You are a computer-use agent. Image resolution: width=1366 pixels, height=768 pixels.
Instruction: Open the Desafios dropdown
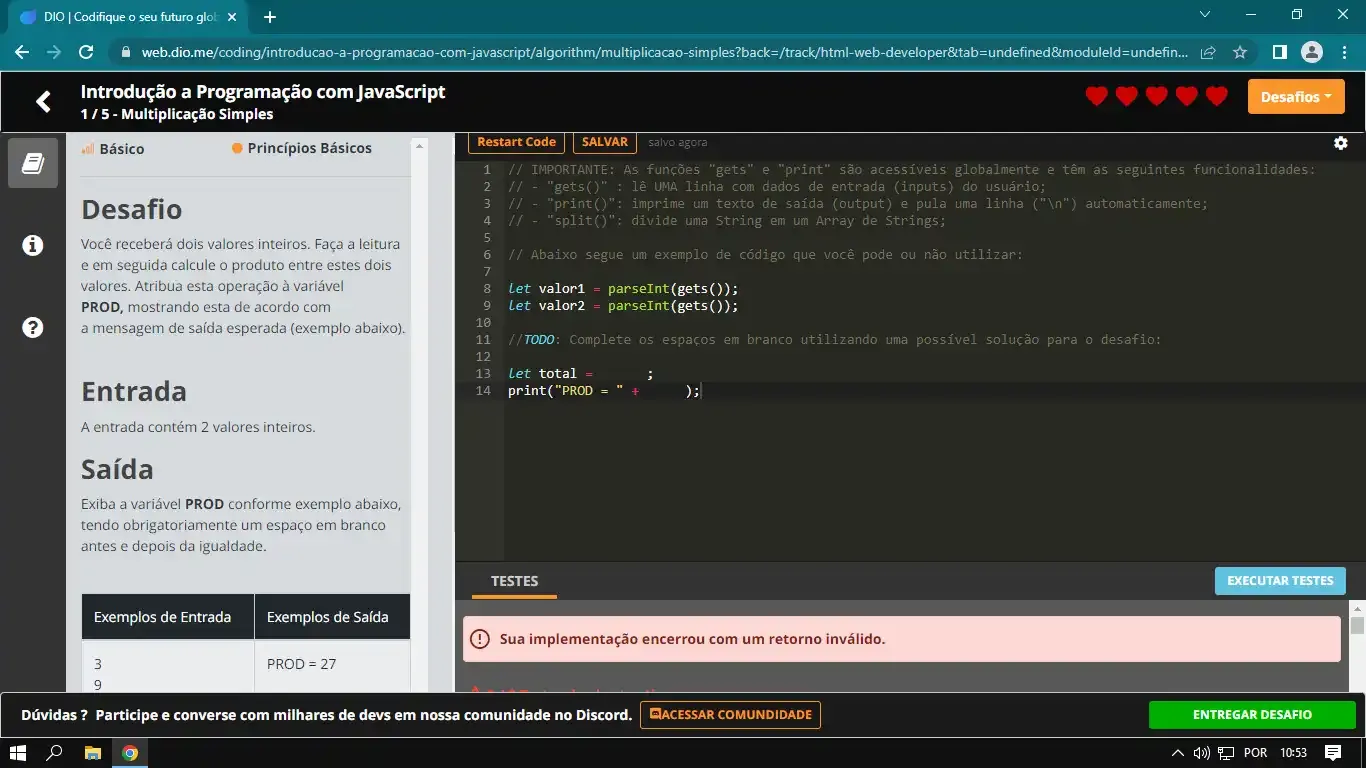coord(1296,97)
